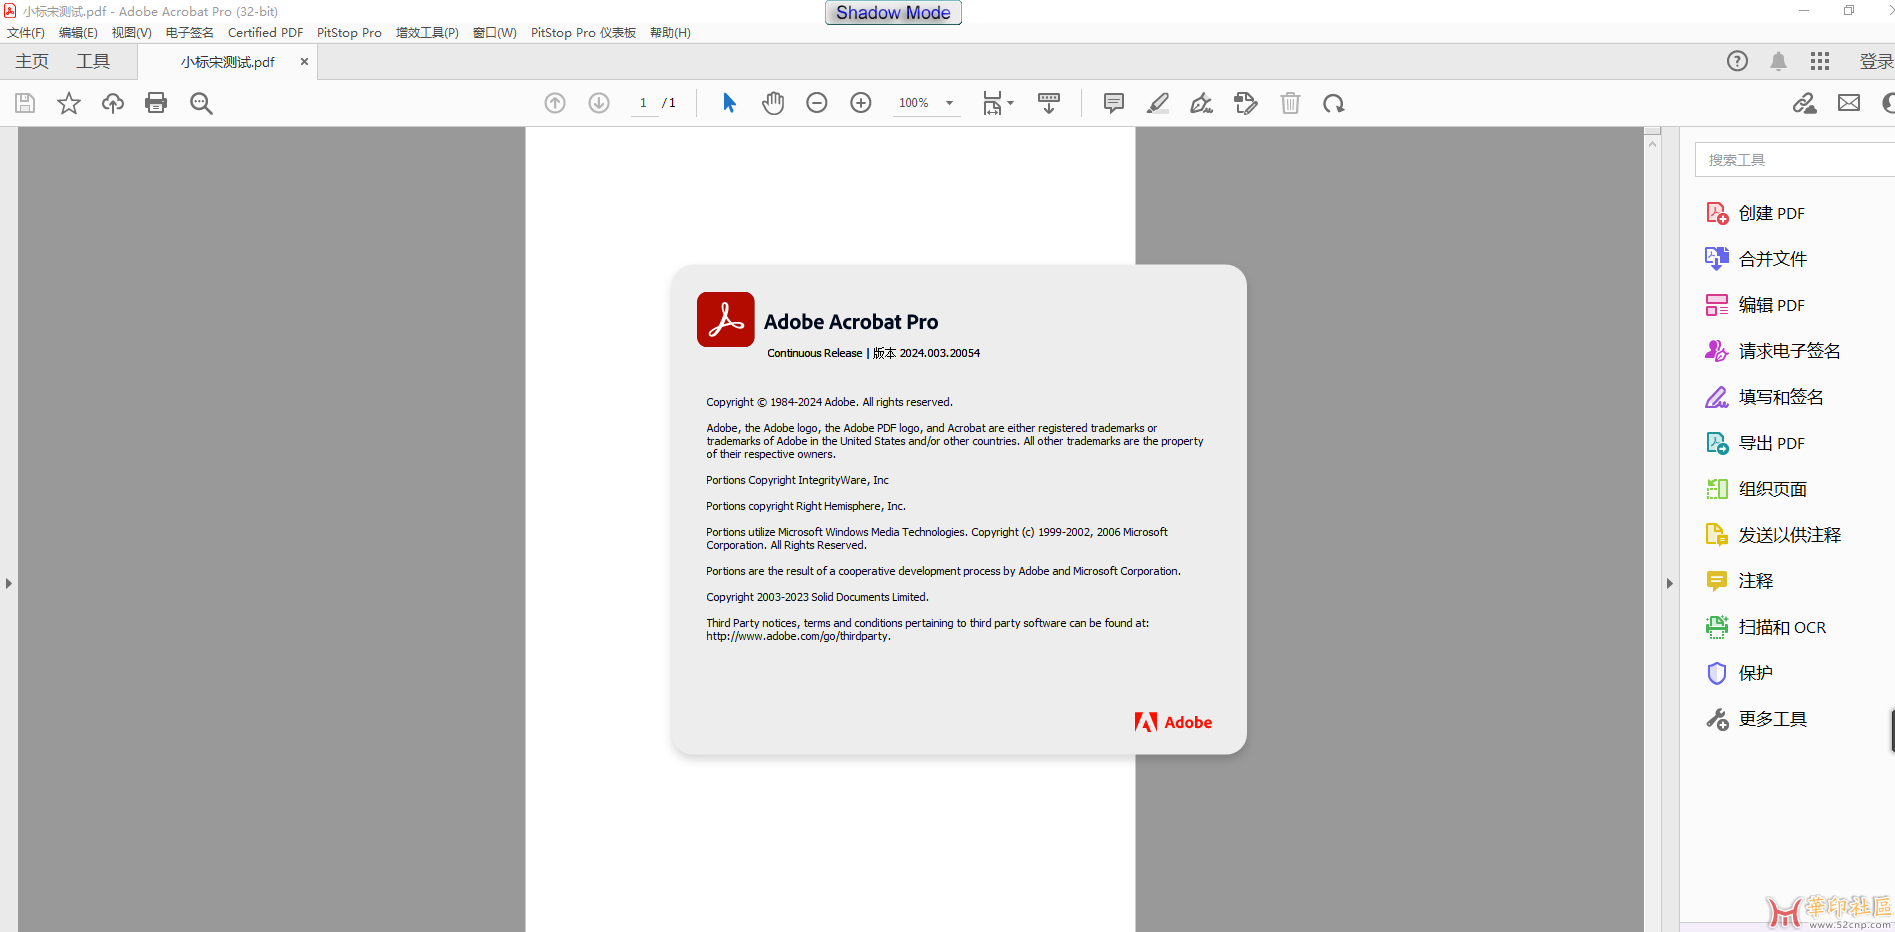This screenshot has width=1895, height=932.
Task: Select the 小标宋测试.pdf document tab
Action: [x=227, y=62]
